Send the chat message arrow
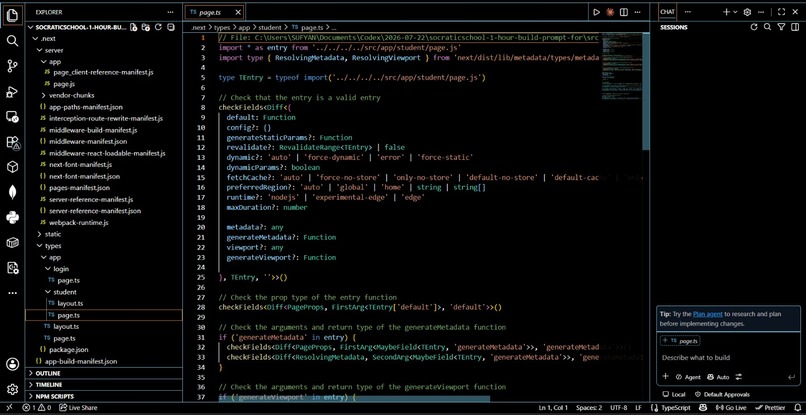This screenshot has width=806, height=415. [792, 377]
